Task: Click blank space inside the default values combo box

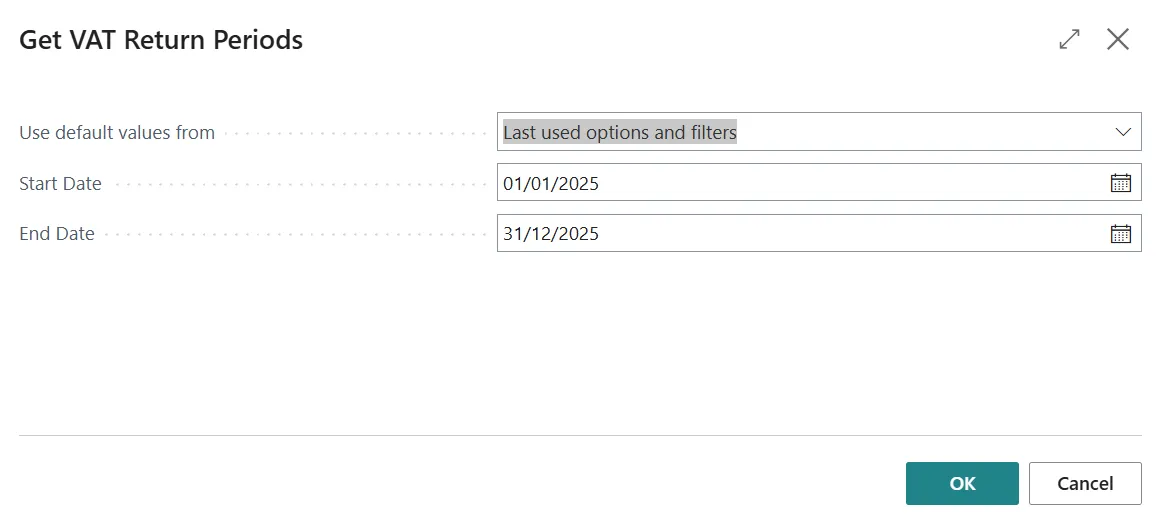Action: 921,132
